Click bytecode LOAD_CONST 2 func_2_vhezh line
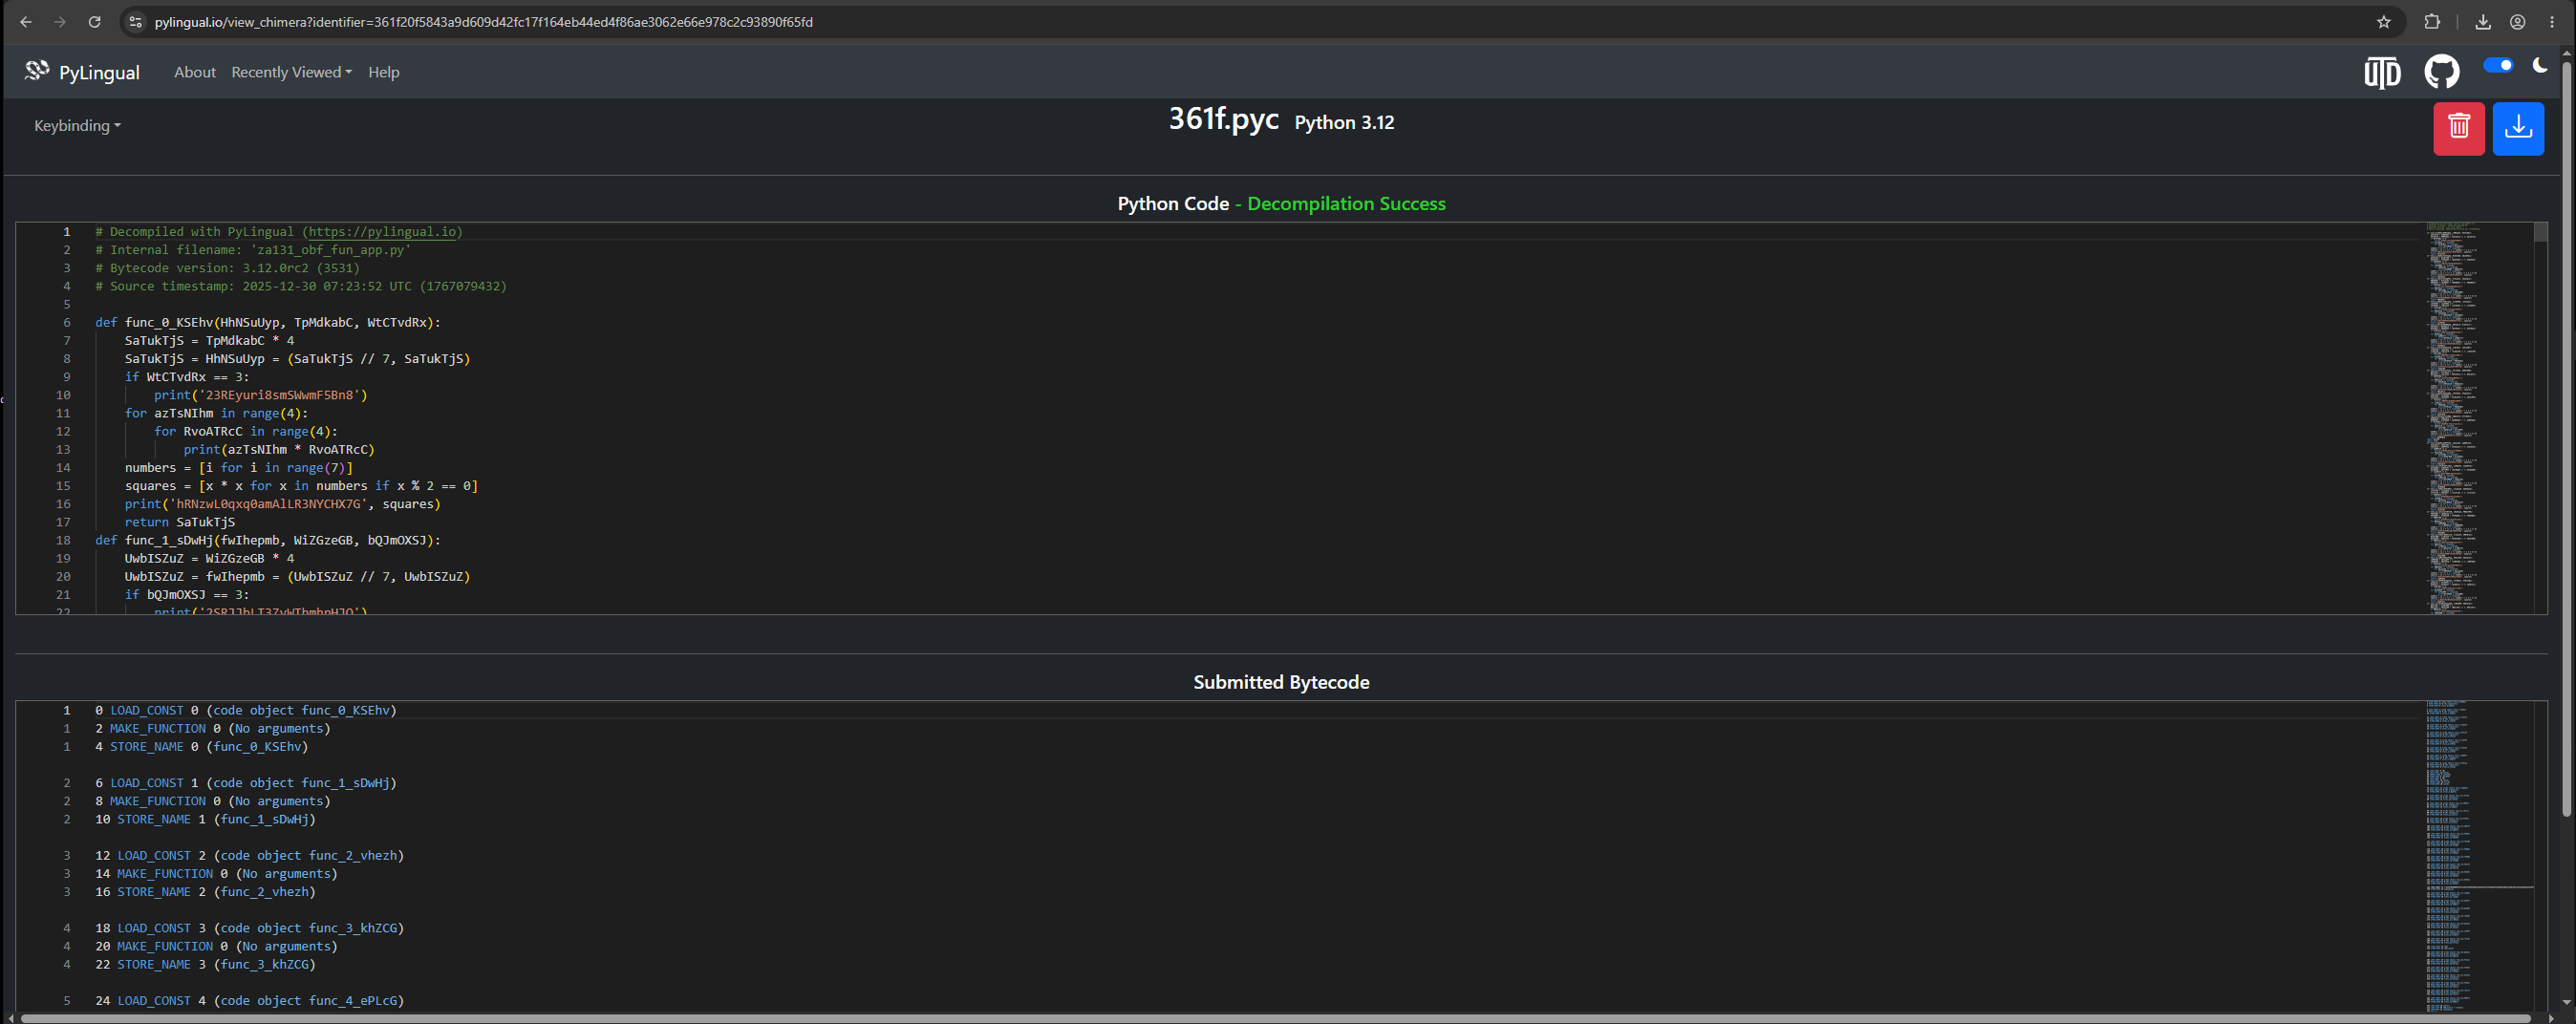Image resolution: width=2576 pixels, height=1024 pixels. coord(249,856)
